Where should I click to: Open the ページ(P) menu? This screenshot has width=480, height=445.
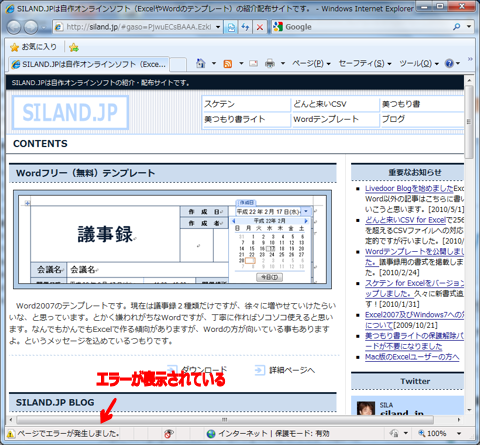[x=311, y=63]
